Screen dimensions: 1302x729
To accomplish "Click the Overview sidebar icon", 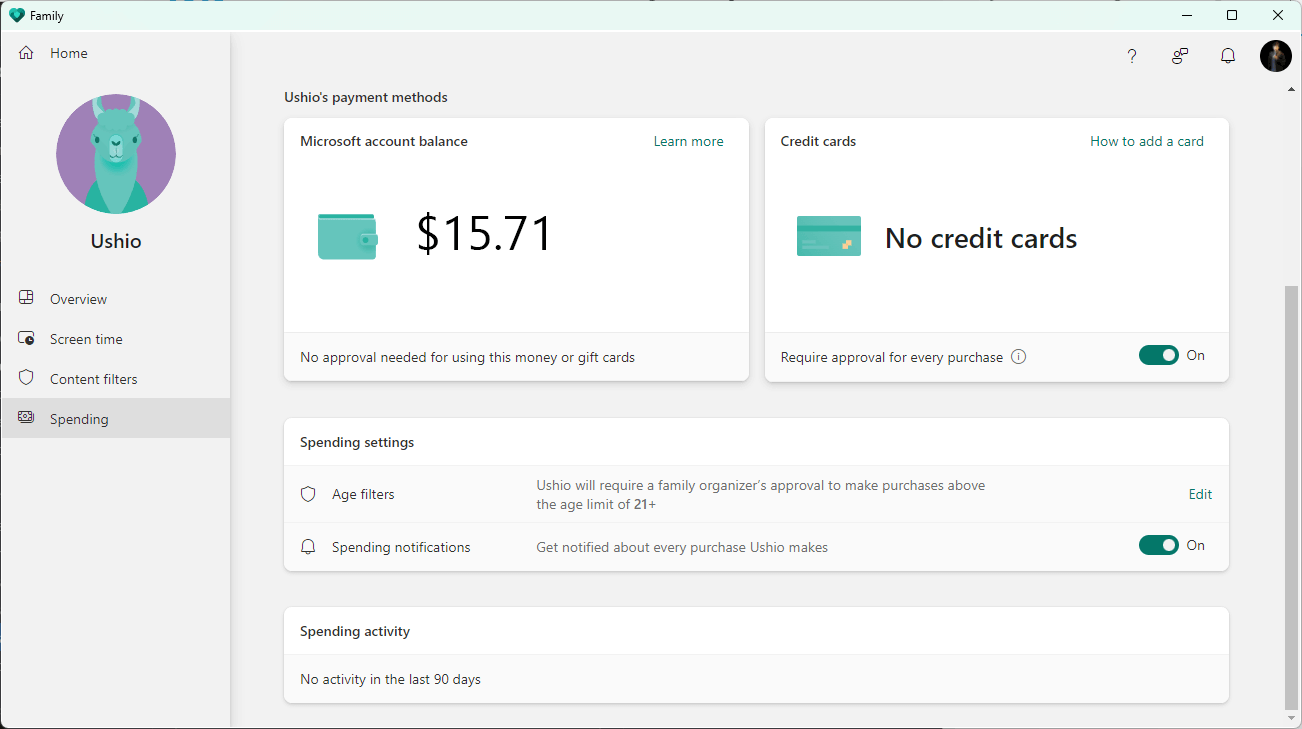I will (x=26, y=298).
